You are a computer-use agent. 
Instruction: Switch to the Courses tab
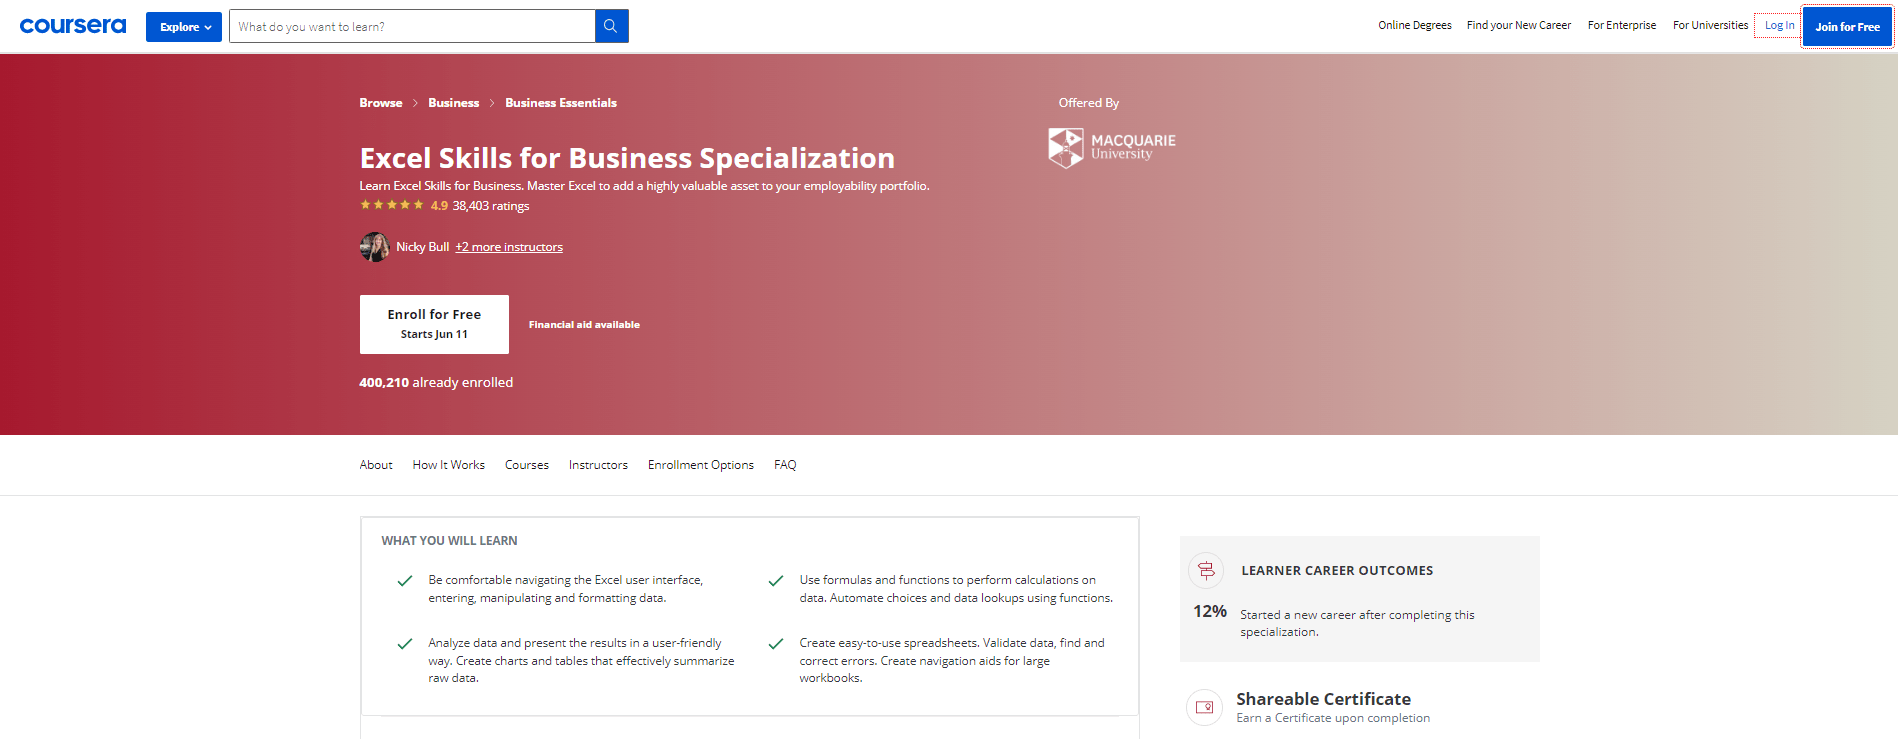(x=526, y=464)
